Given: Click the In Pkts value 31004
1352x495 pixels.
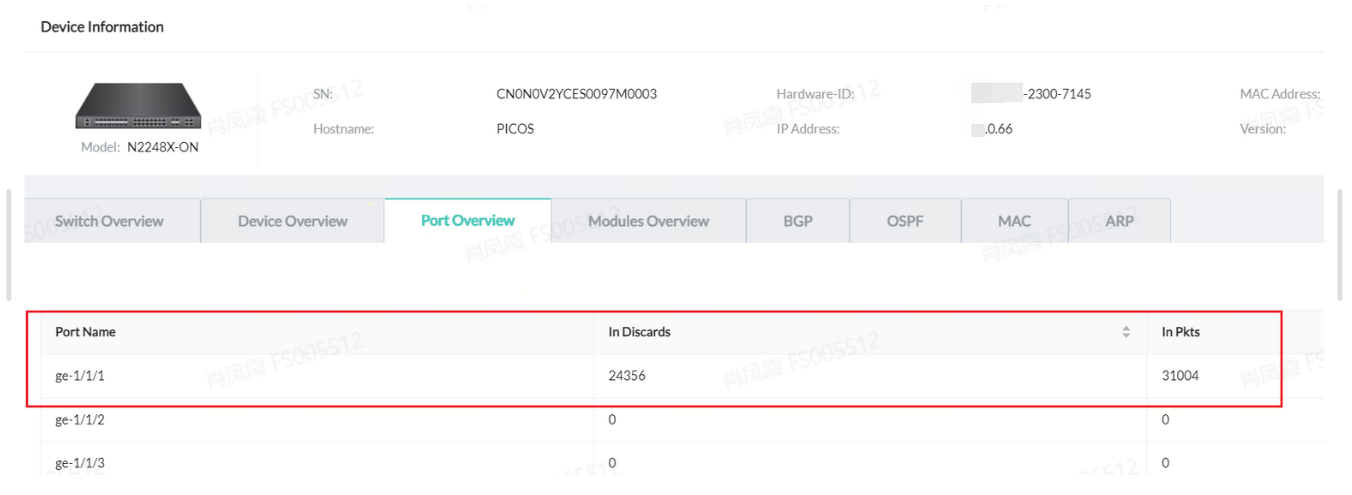Looking at the screenshot, I should 1180,376.
